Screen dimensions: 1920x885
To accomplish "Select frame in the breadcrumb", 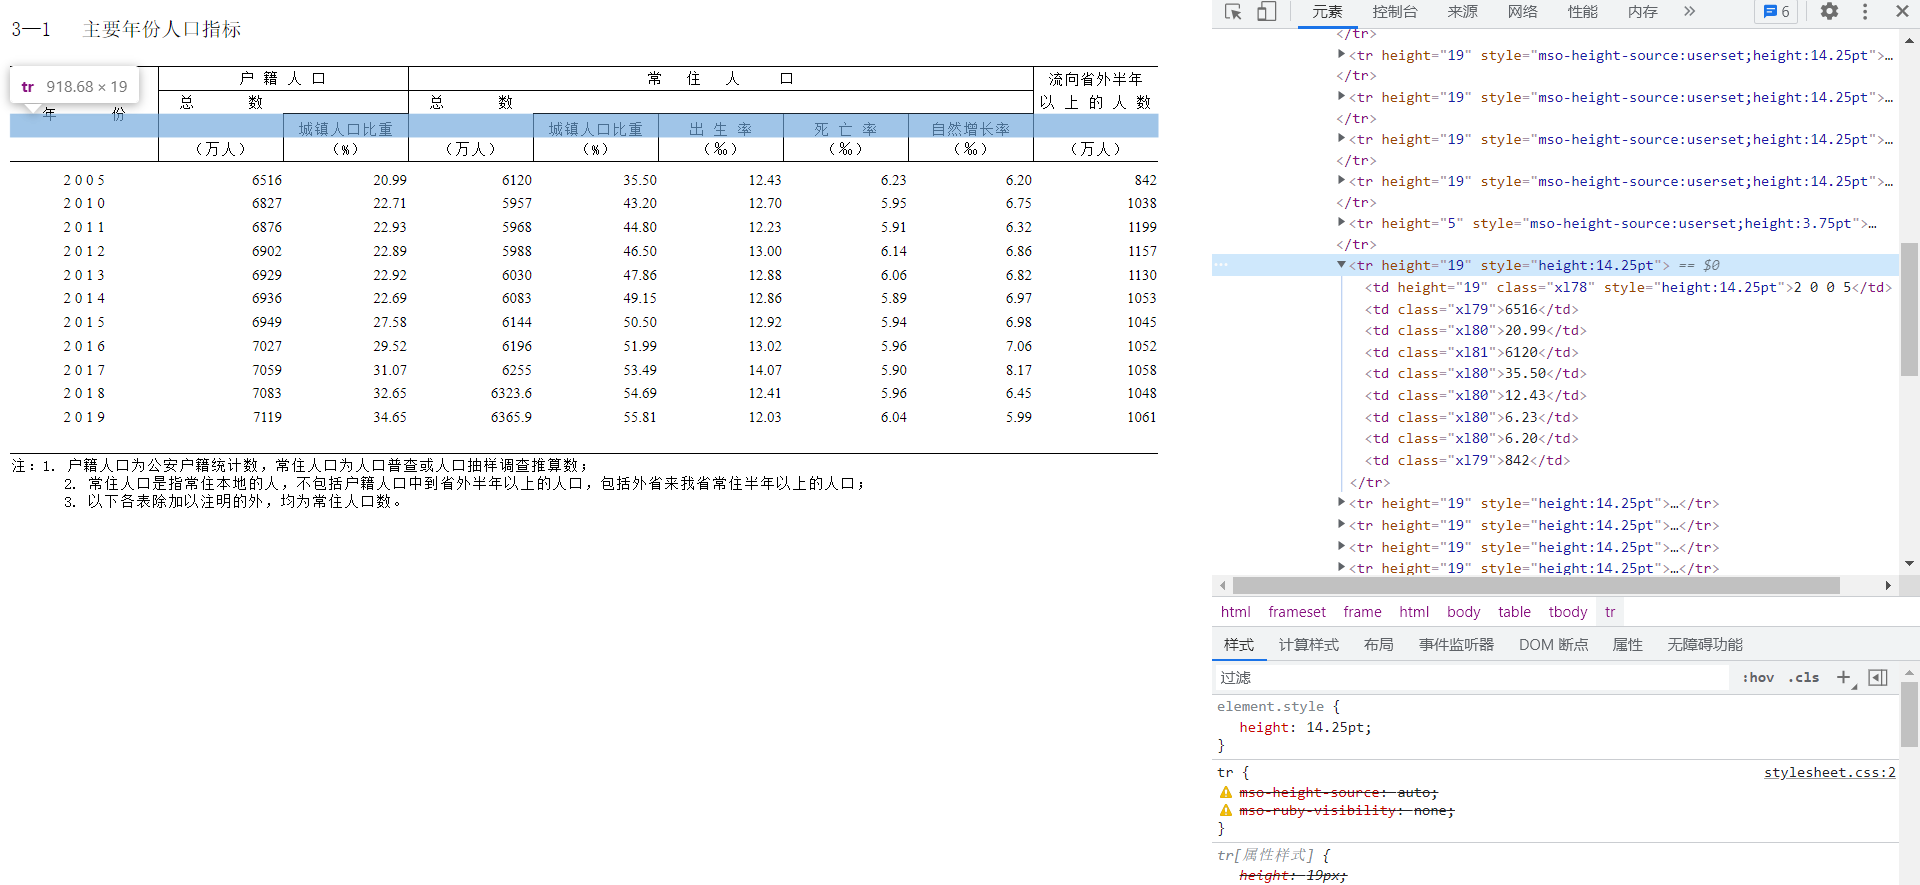I will (1362, 612).
